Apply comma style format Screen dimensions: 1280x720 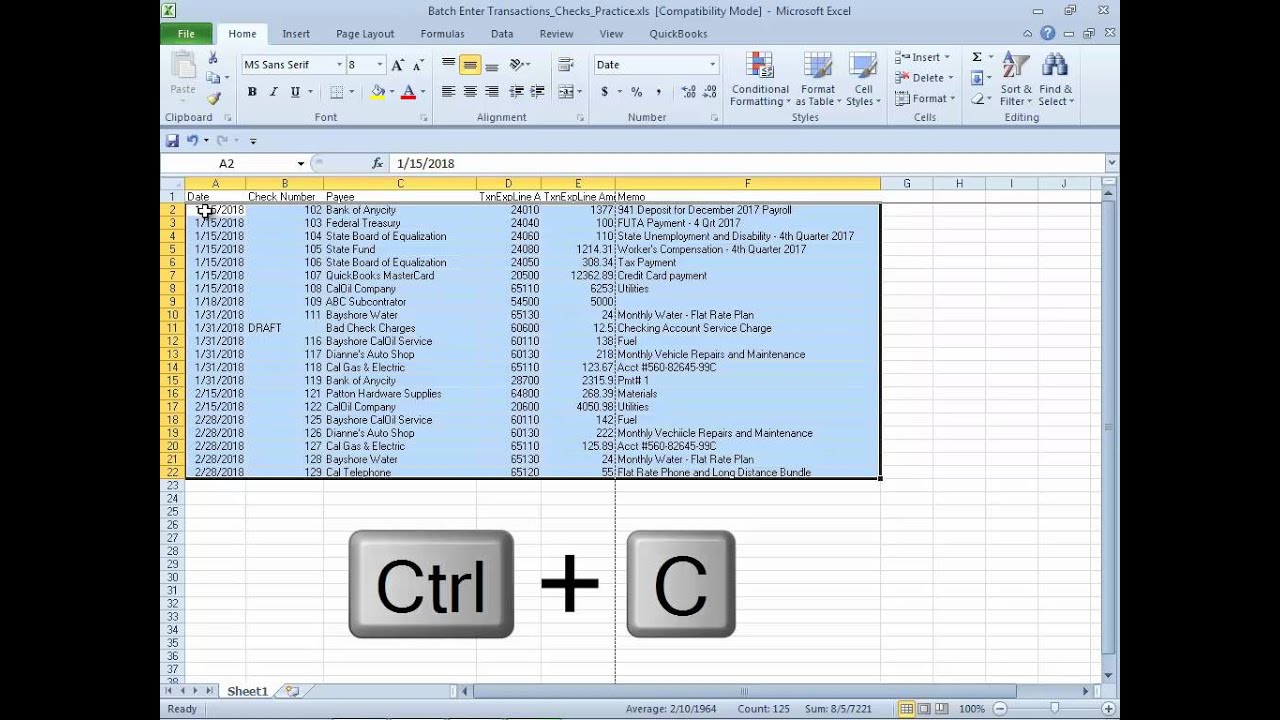658,92
